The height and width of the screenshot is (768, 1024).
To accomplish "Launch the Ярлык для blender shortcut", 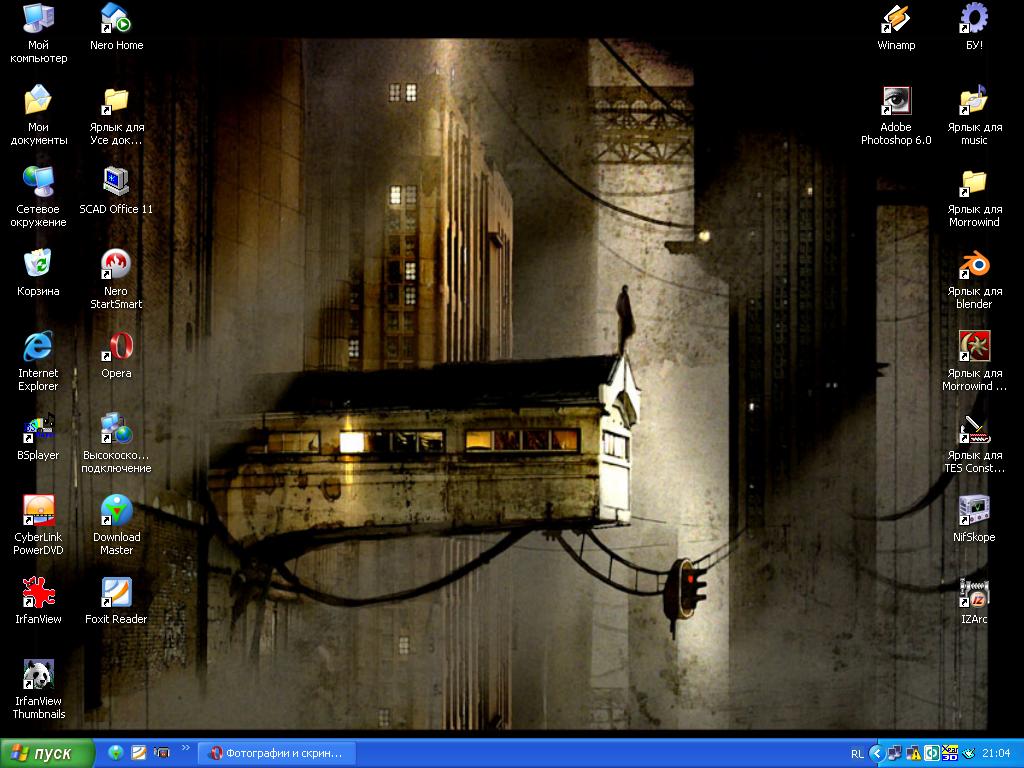I will 974,280.
